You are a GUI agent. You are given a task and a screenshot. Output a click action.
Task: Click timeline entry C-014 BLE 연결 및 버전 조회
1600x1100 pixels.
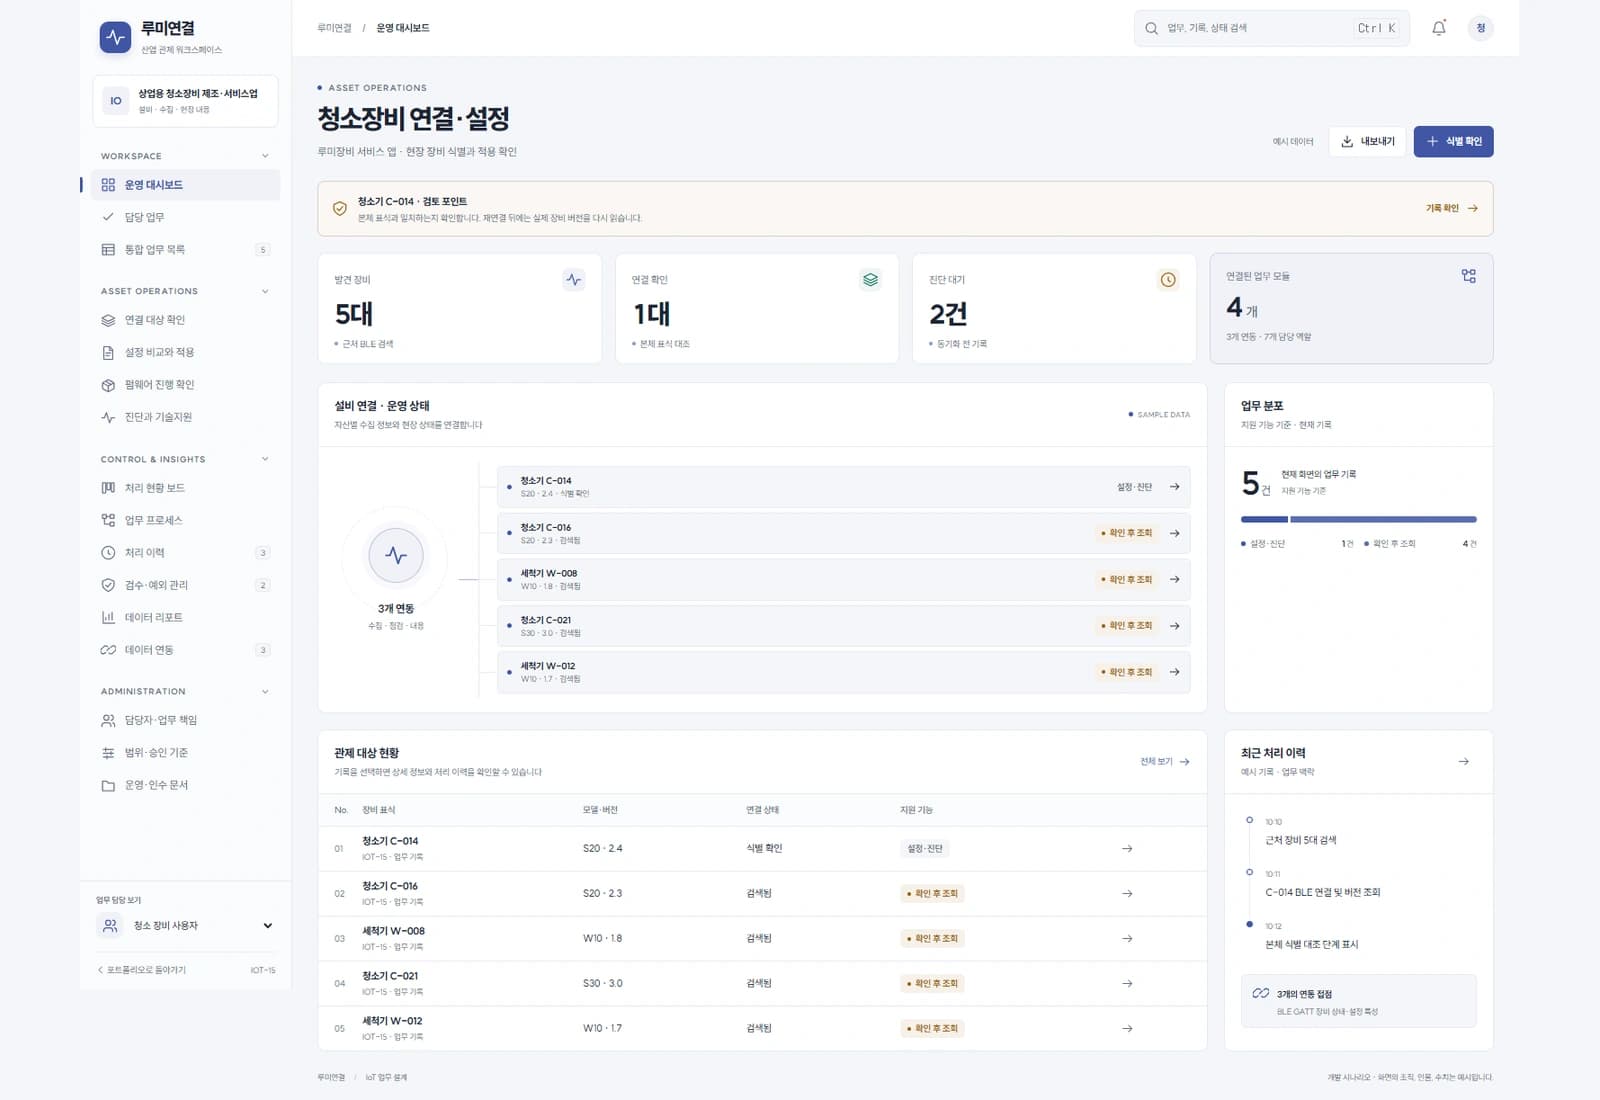click(x=1322, y=892)
